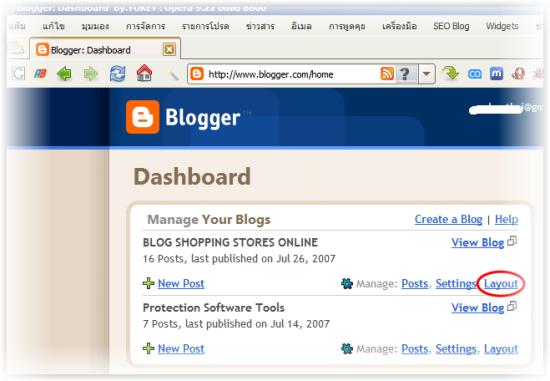The image size is (550, 381).
Task: Click the red swirl toolbar icon
Action: pyautogui.click(x=518, y=74)
